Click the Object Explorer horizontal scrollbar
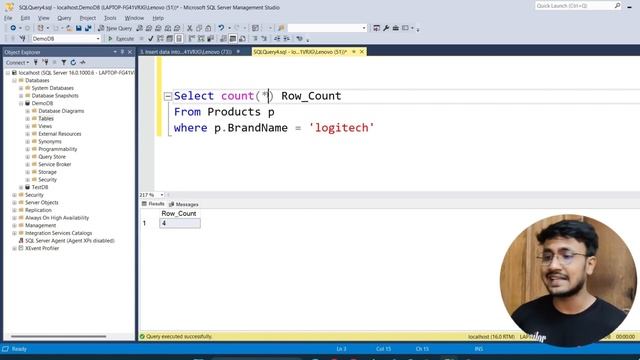Screen dimensions: 640x360 pyautogui.click(x=58, y=336)
